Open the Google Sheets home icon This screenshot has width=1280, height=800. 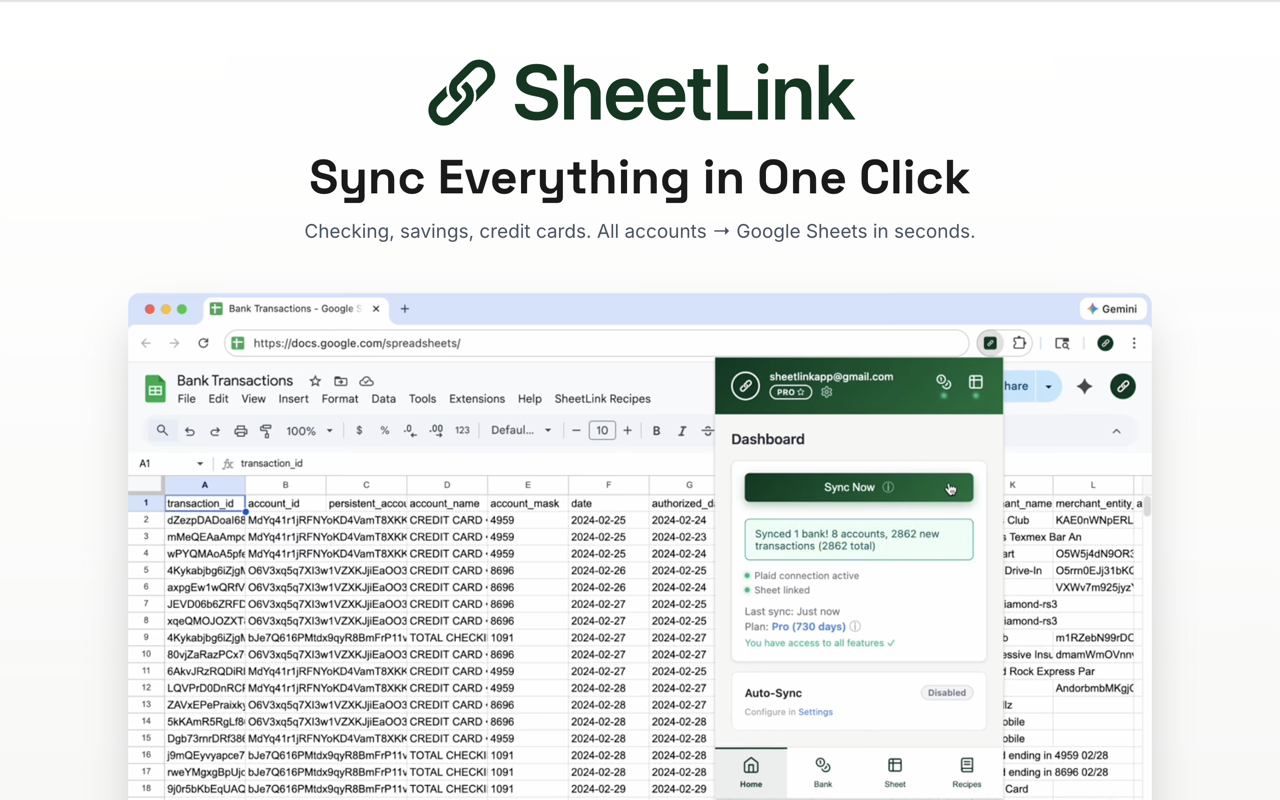point(155,389)
